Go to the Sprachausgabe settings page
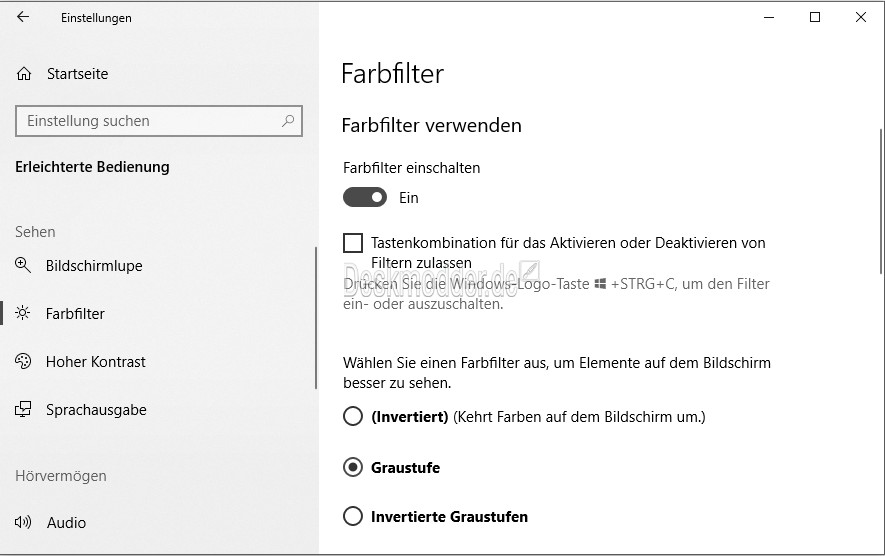The width and height of the screenshot is (885, 556). pos(96,410)
